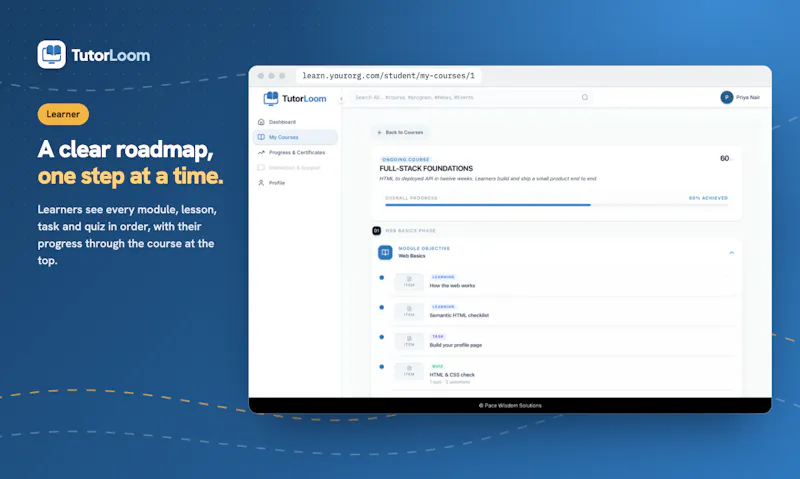Open the Semantic HTML checklist lesson
The width and height of the screenshot is (800, 479).
coord(459,315)
